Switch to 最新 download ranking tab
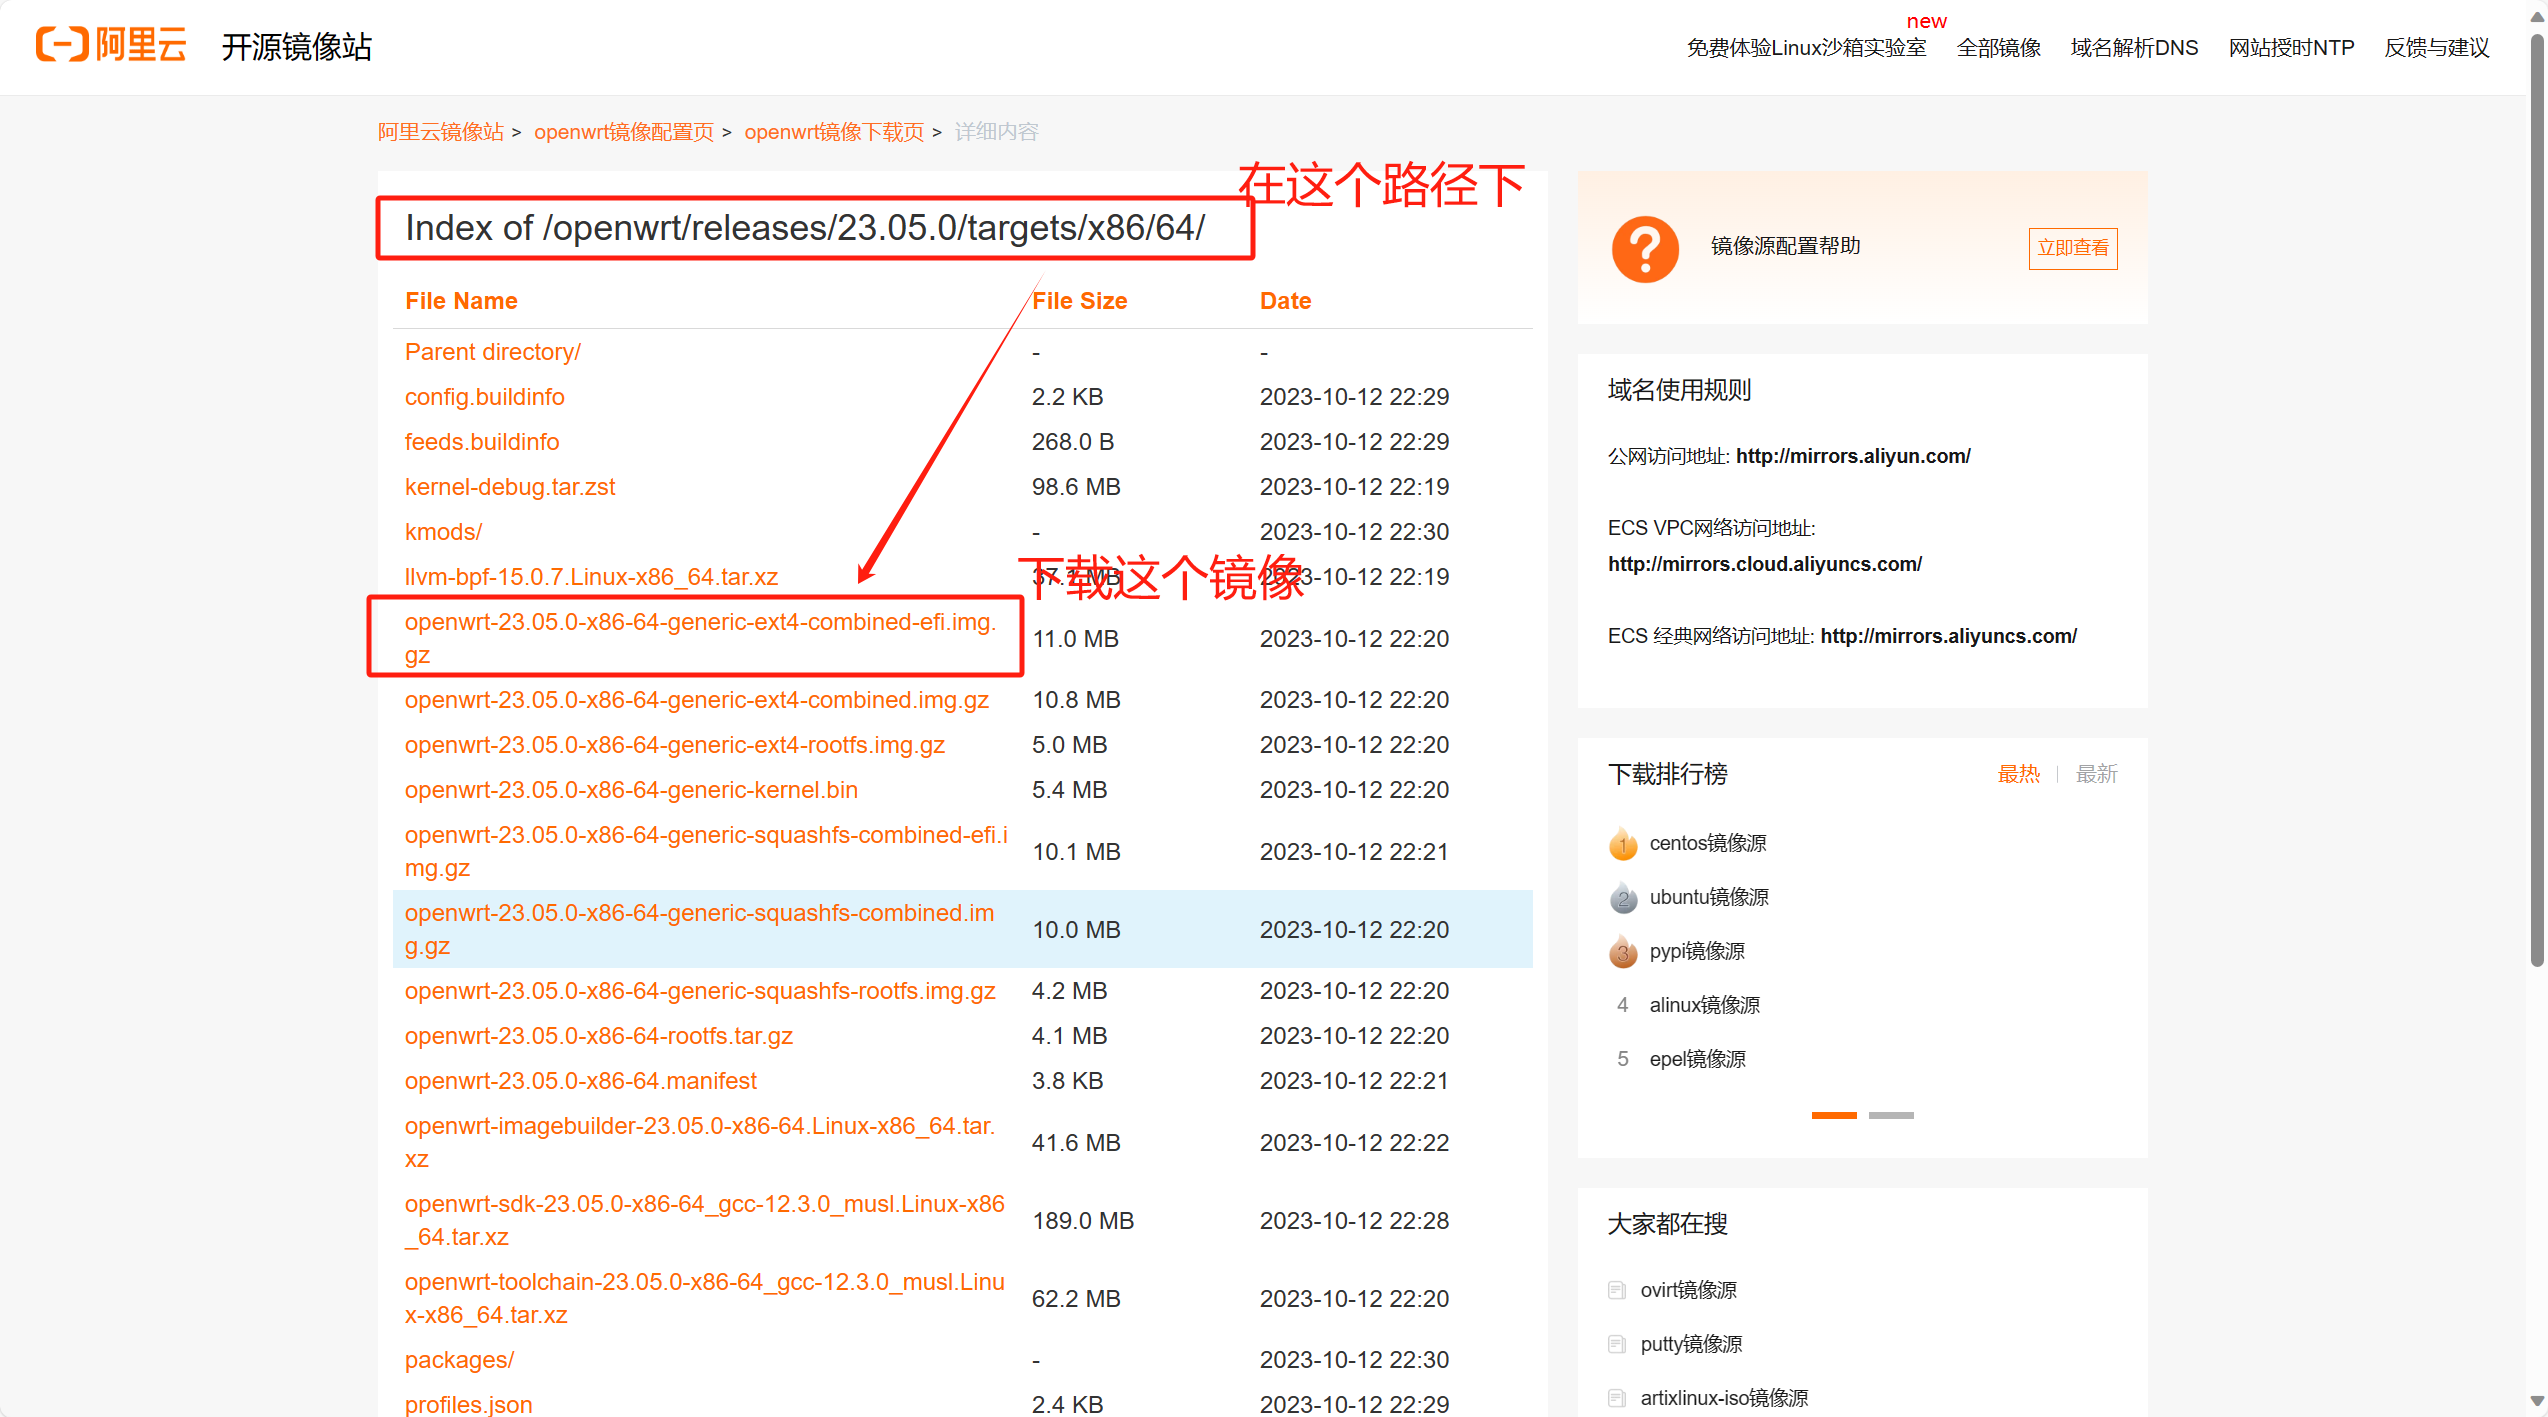 2096,774
